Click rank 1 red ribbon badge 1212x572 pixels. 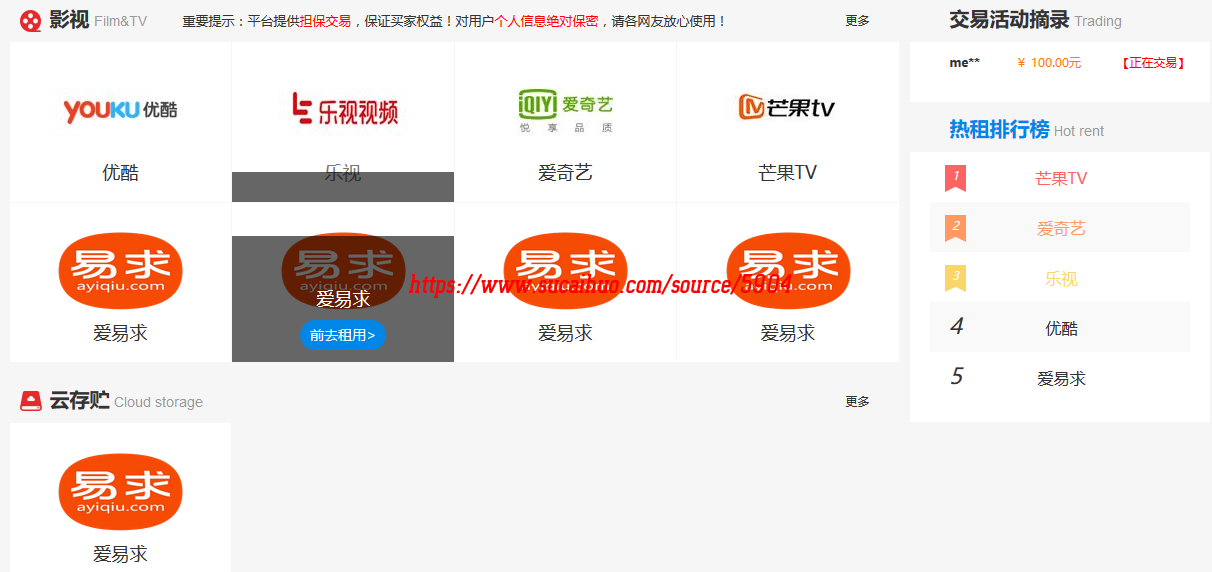955,178
